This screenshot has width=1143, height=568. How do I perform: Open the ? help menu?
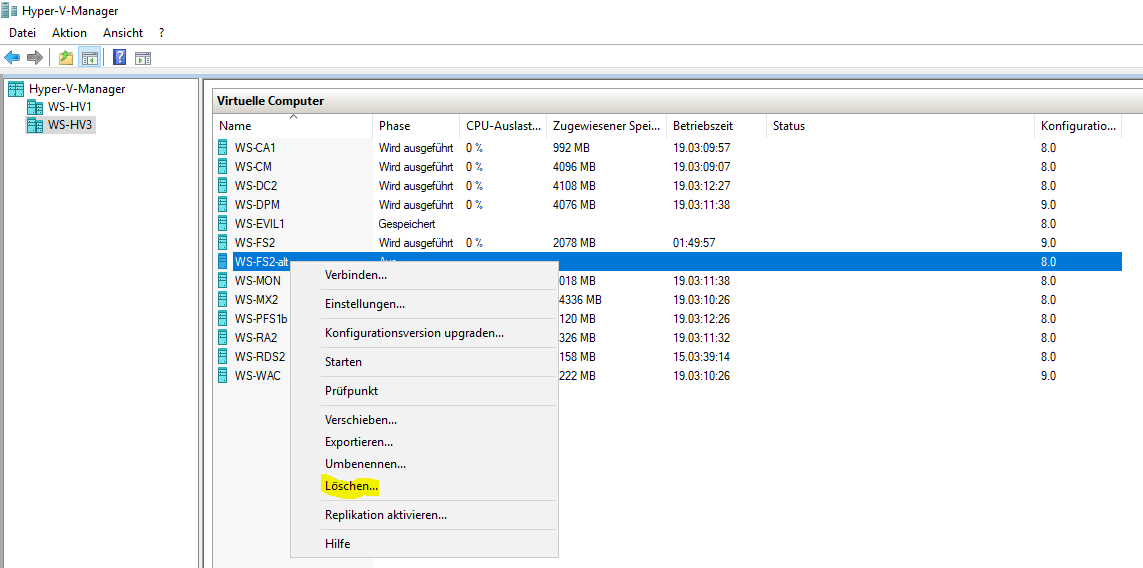point(161,33)
